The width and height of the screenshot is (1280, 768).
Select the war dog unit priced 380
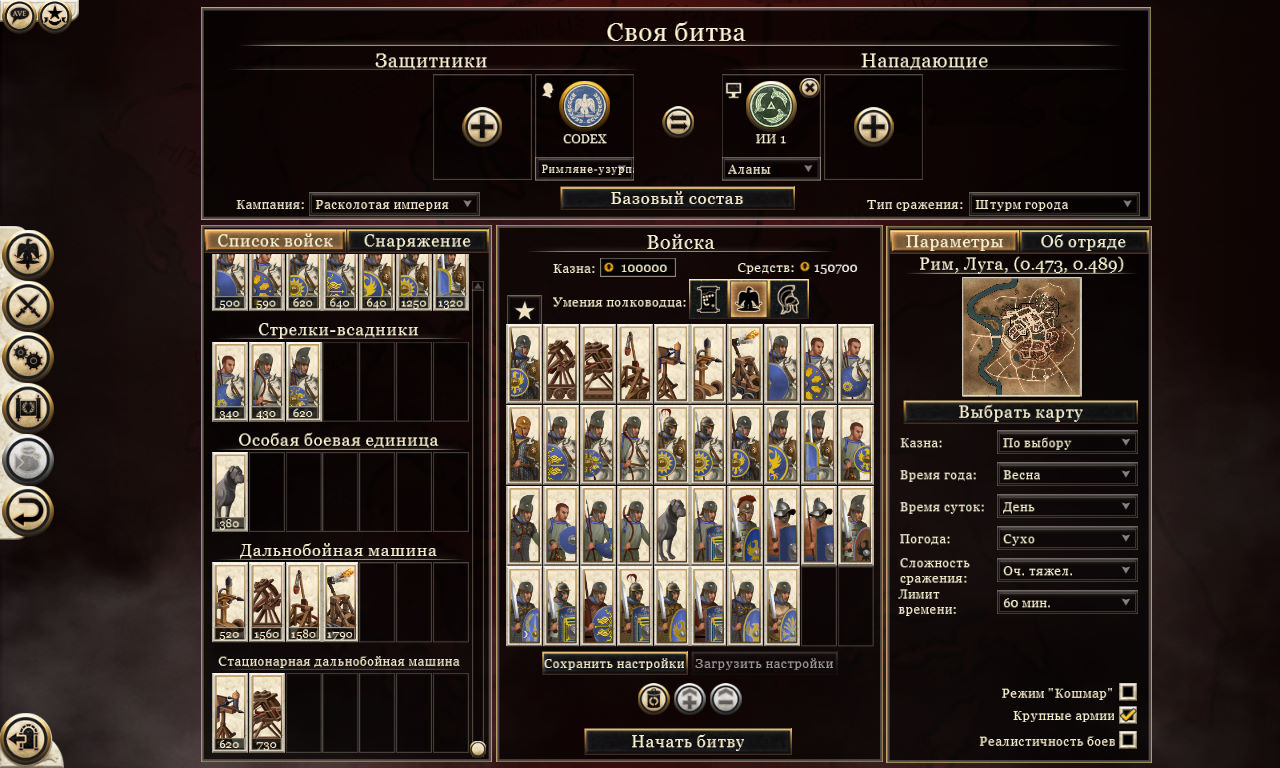coord(230,491)
